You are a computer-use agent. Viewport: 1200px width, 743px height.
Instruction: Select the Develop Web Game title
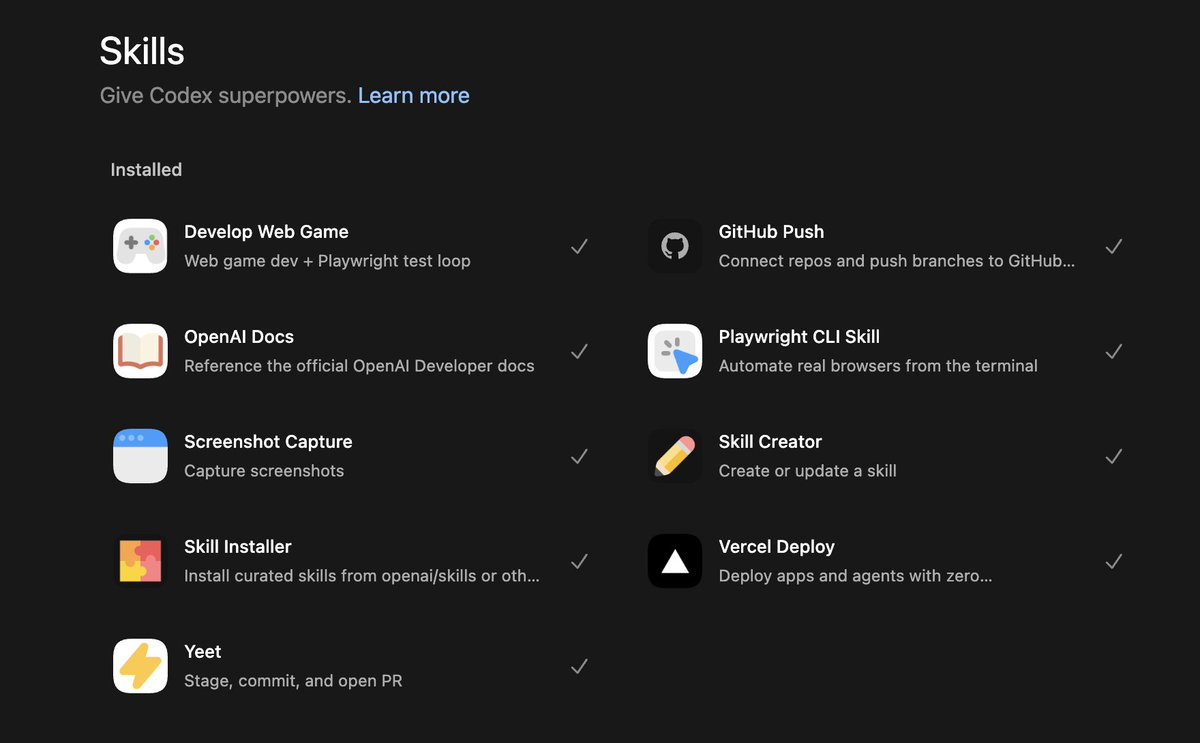click(x=266, y=232)
